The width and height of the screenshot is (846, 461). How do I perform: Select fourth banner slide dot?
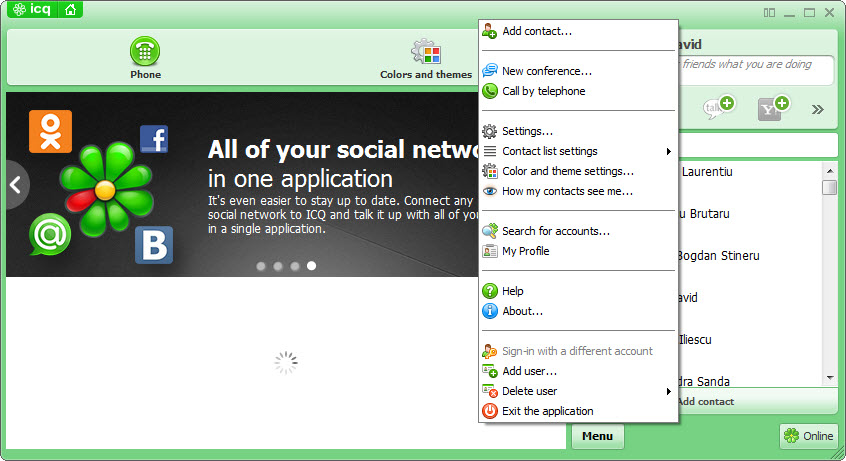[x=311, y=266]
